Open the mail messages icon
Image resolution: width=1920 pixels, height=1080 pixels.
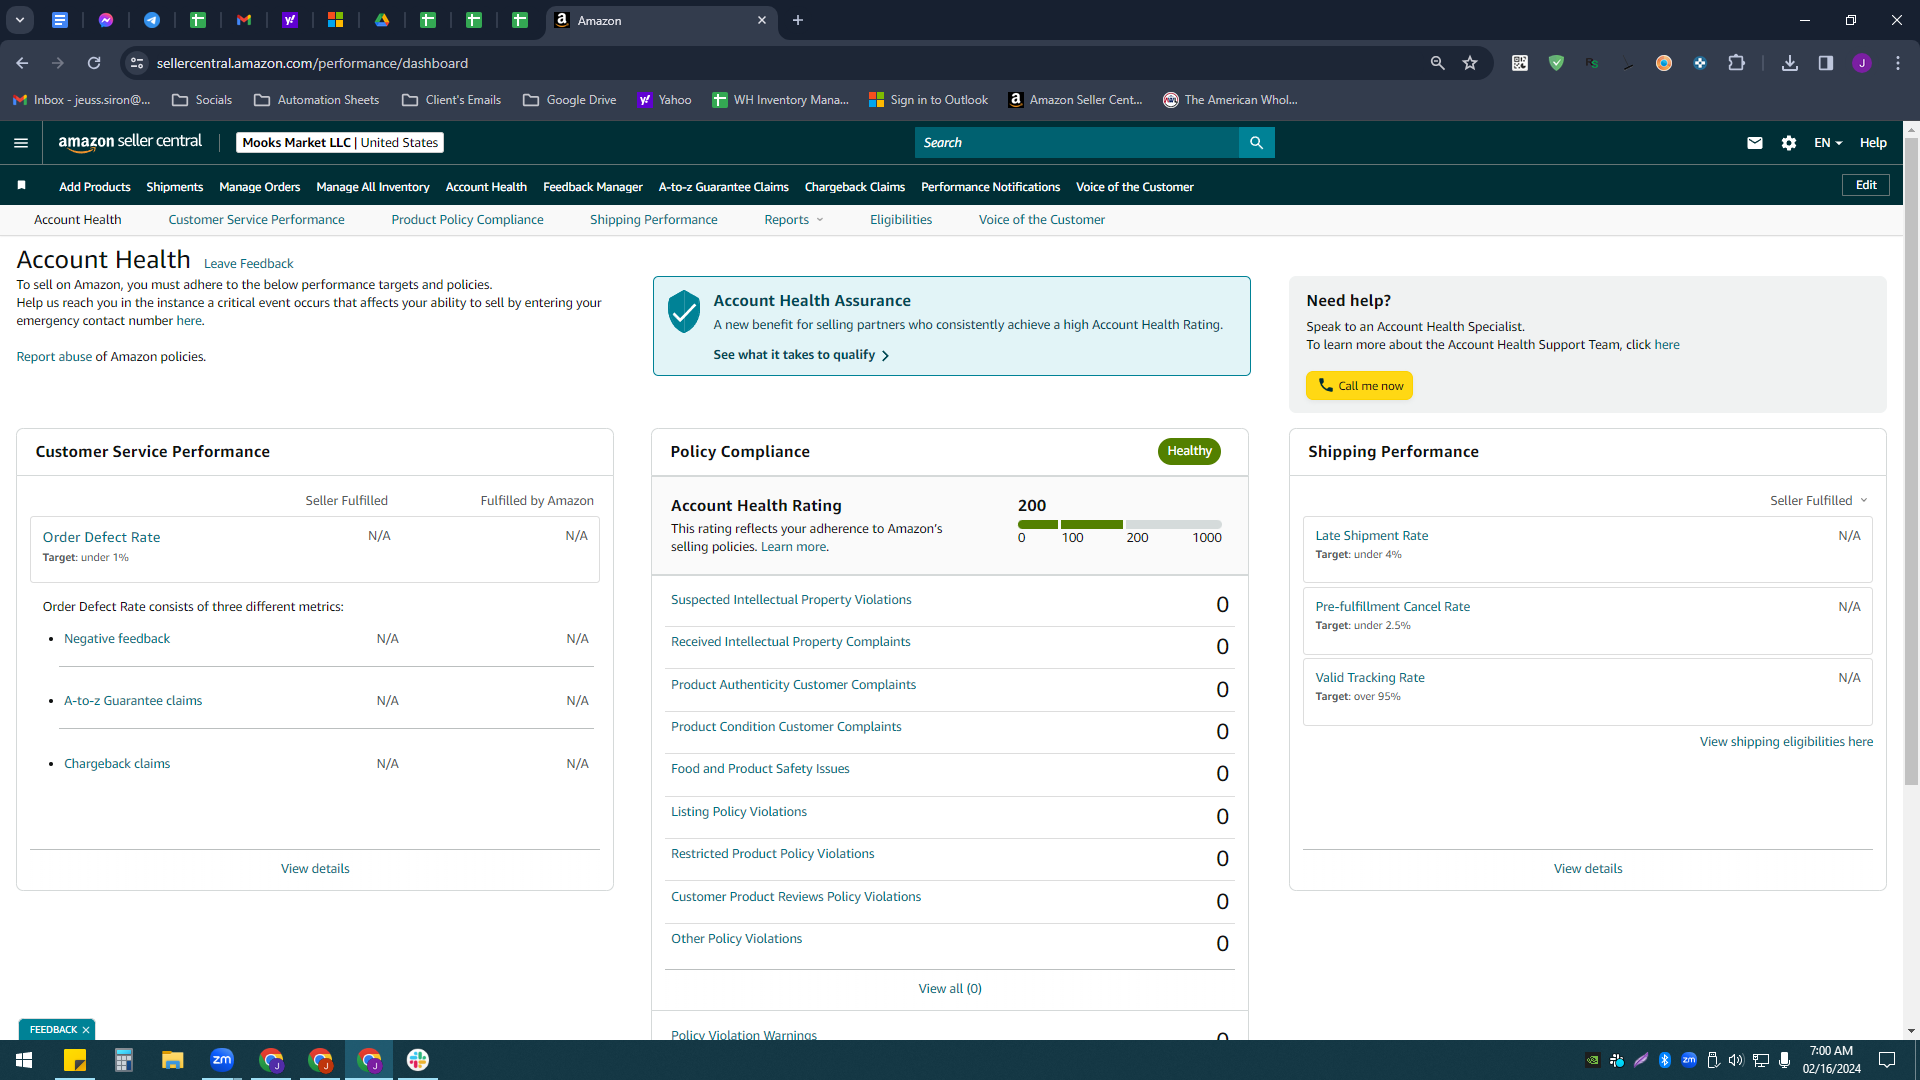pyautogui.click(x=1754, y=143)
